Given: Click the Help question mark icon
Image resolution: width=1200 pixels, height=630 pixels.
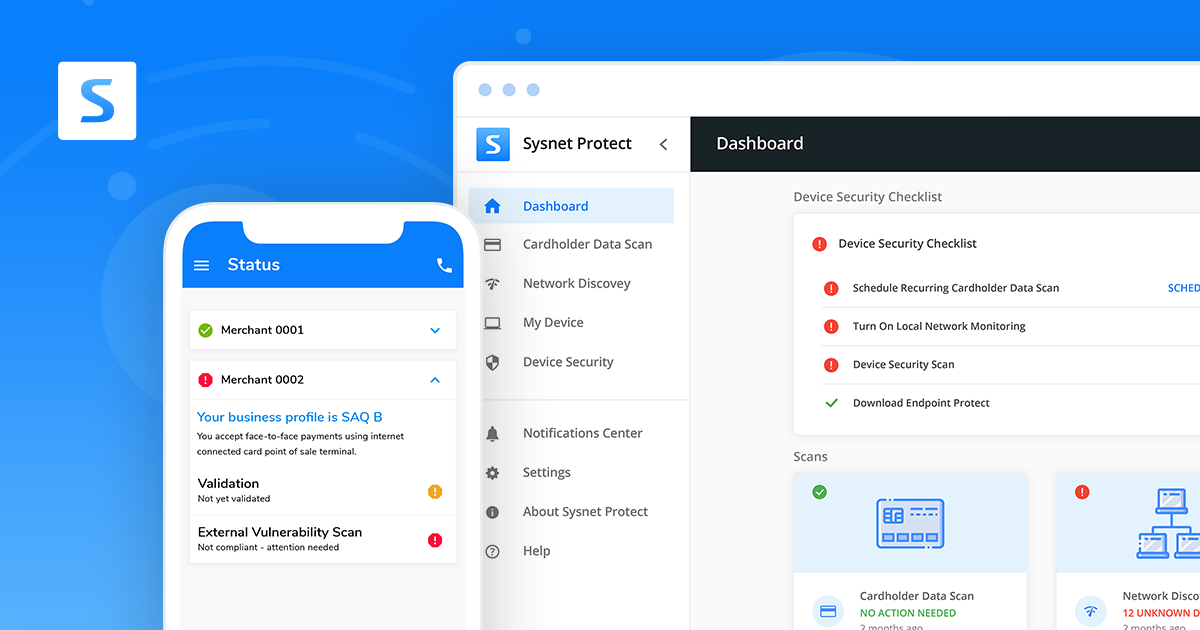Looking at the screenshot, I should tap(492, 550).
